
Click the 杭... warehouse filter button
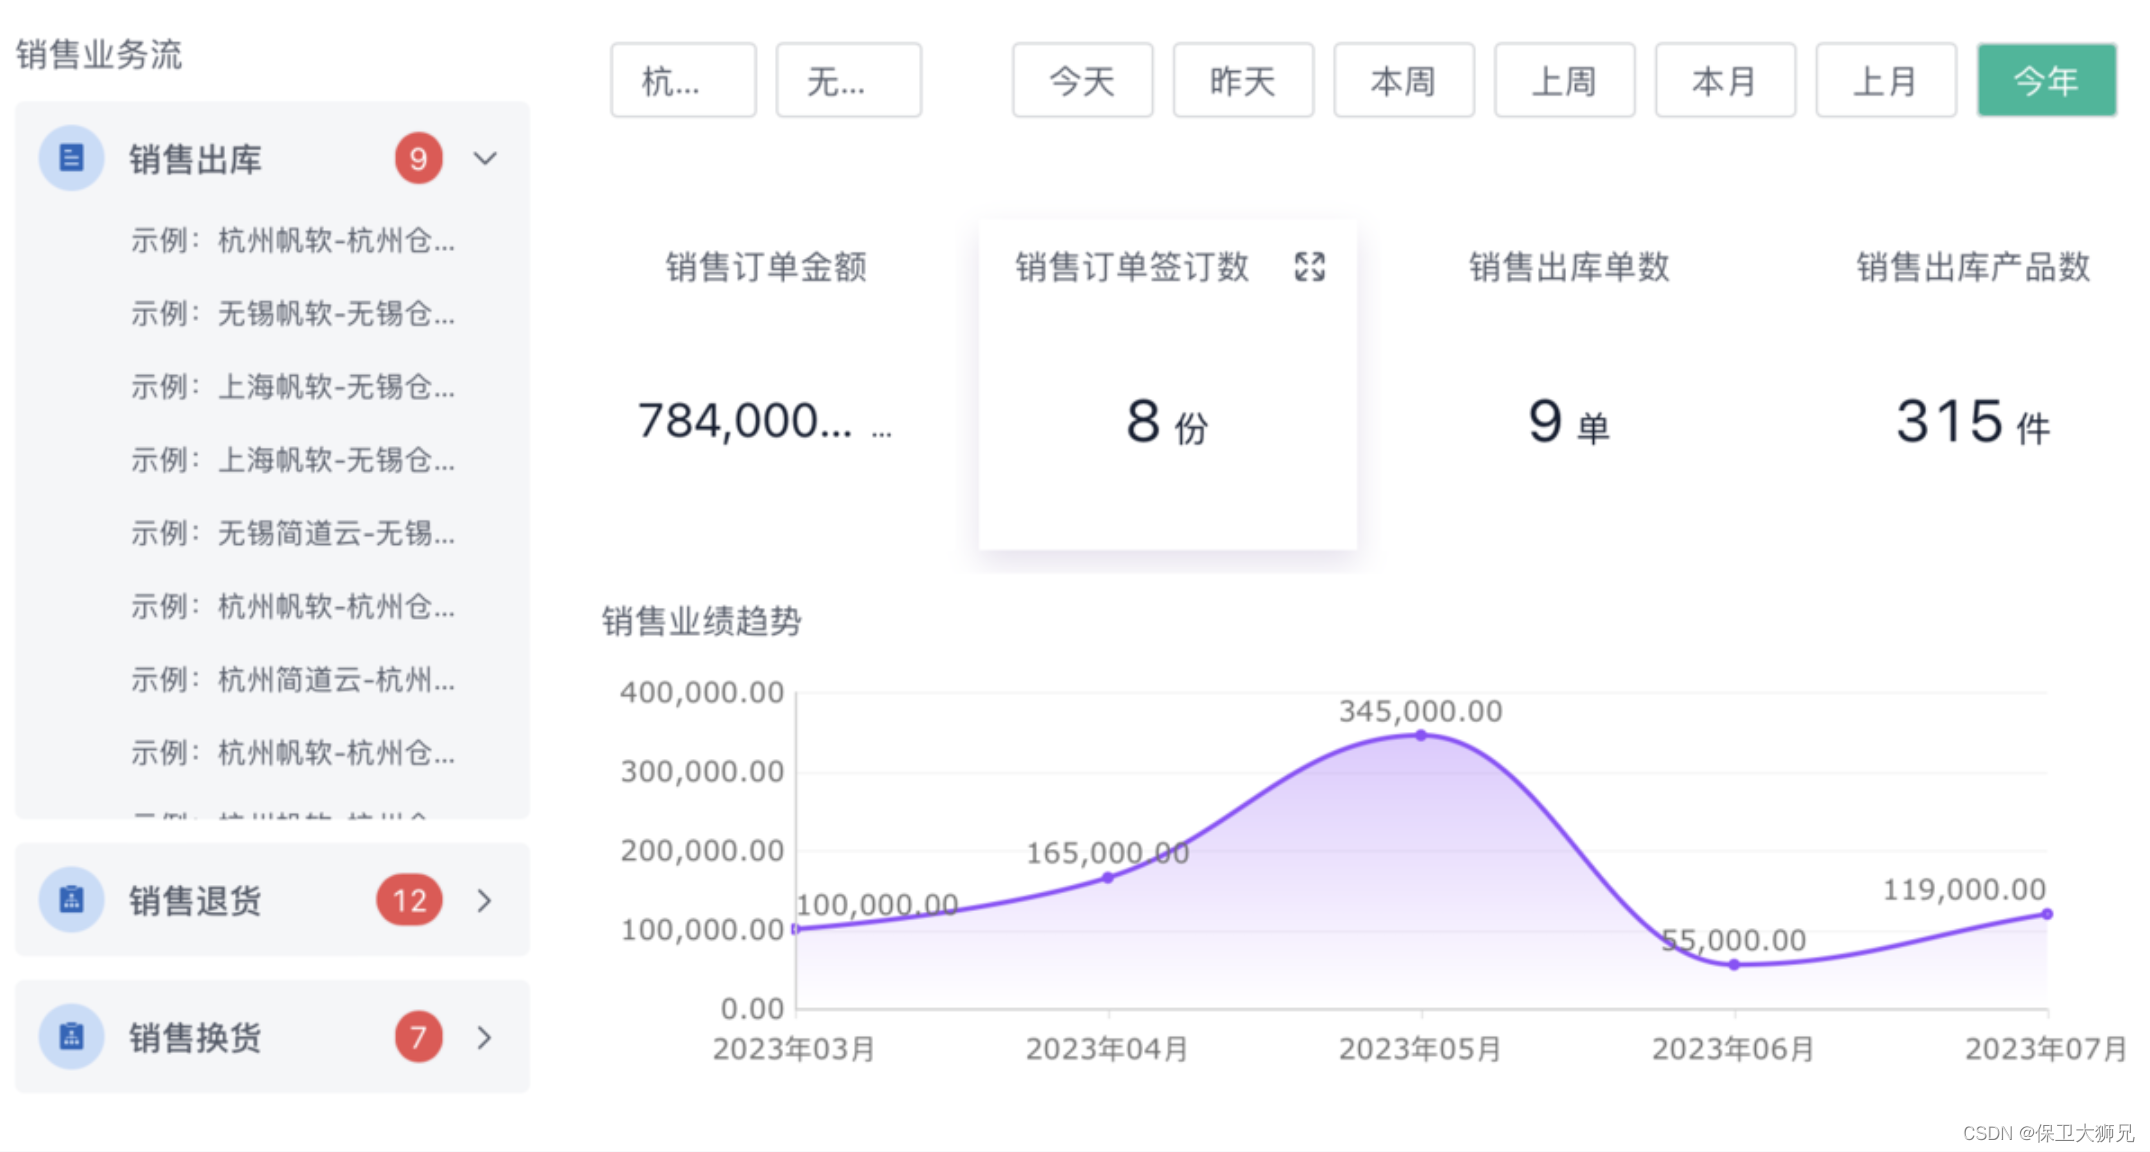click(x=683, y=80)
